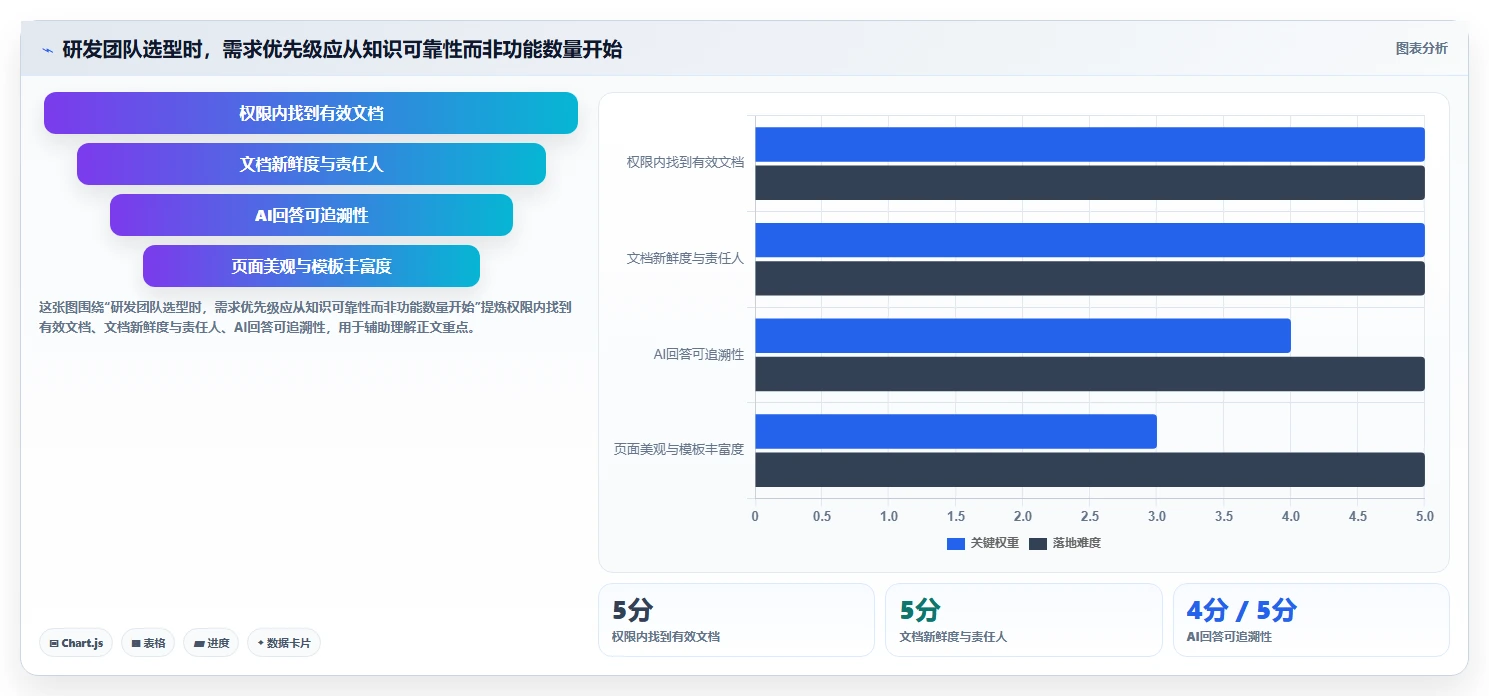This screenshot has height=696, width=1489.
Task: Click the 2.5 x-axis tick label
Action: (1089, 516)
